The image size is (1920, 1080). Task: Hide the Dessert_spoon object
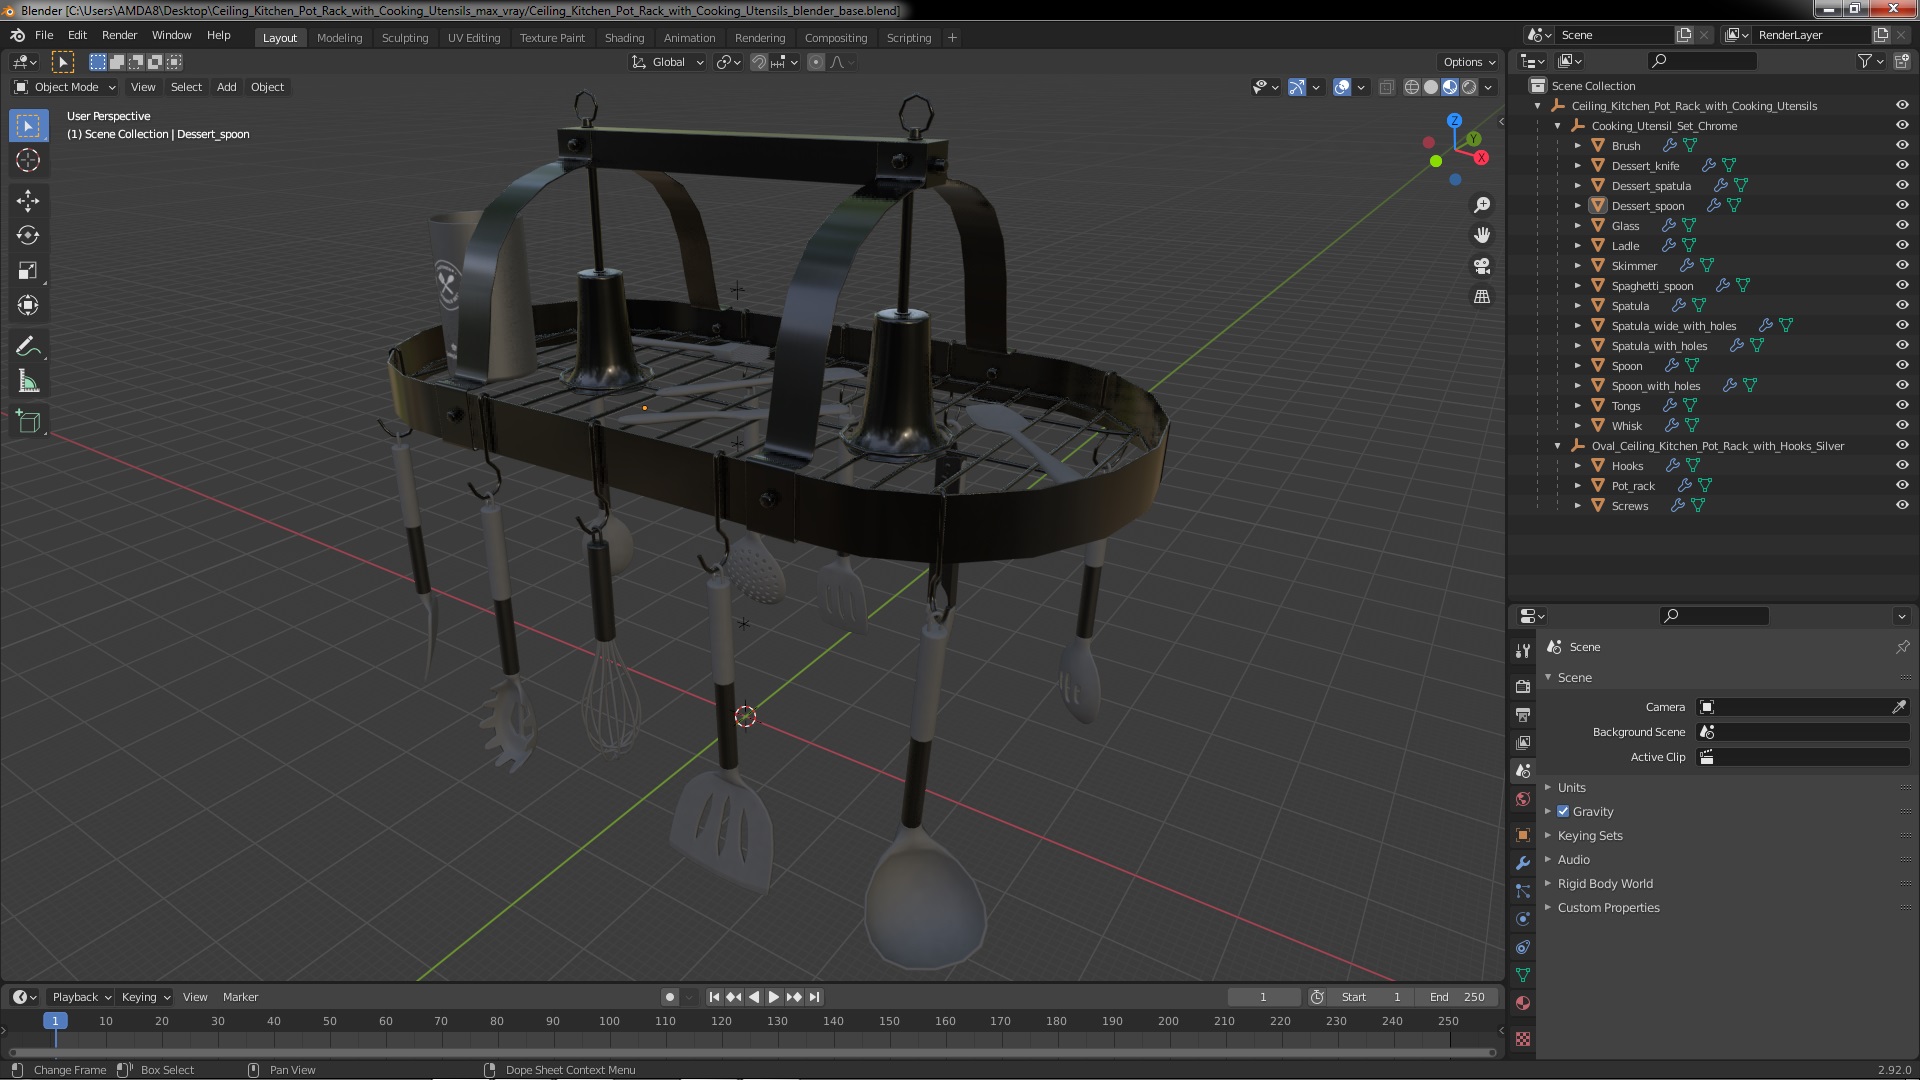(1902, 206)
